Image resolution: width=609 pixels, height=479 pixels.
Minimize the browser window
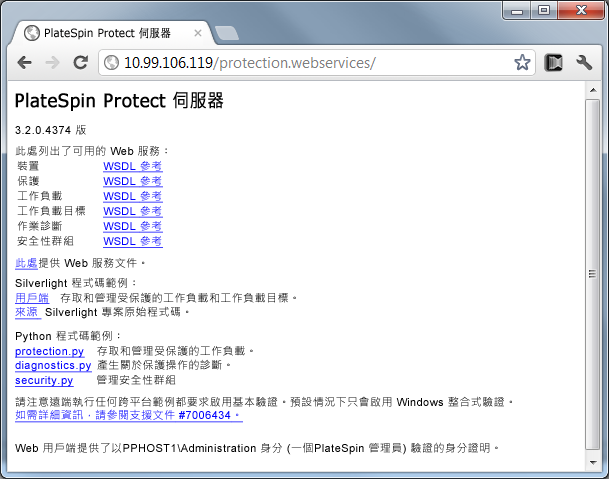tap(517, 10)
